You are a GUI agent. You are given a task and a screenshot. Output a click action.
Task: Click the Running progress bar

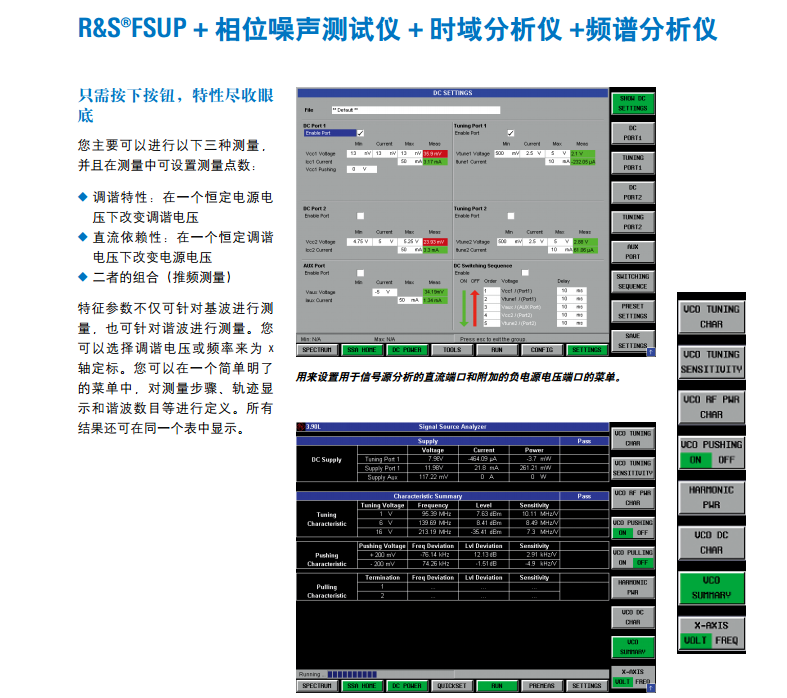tap(351, 674)
